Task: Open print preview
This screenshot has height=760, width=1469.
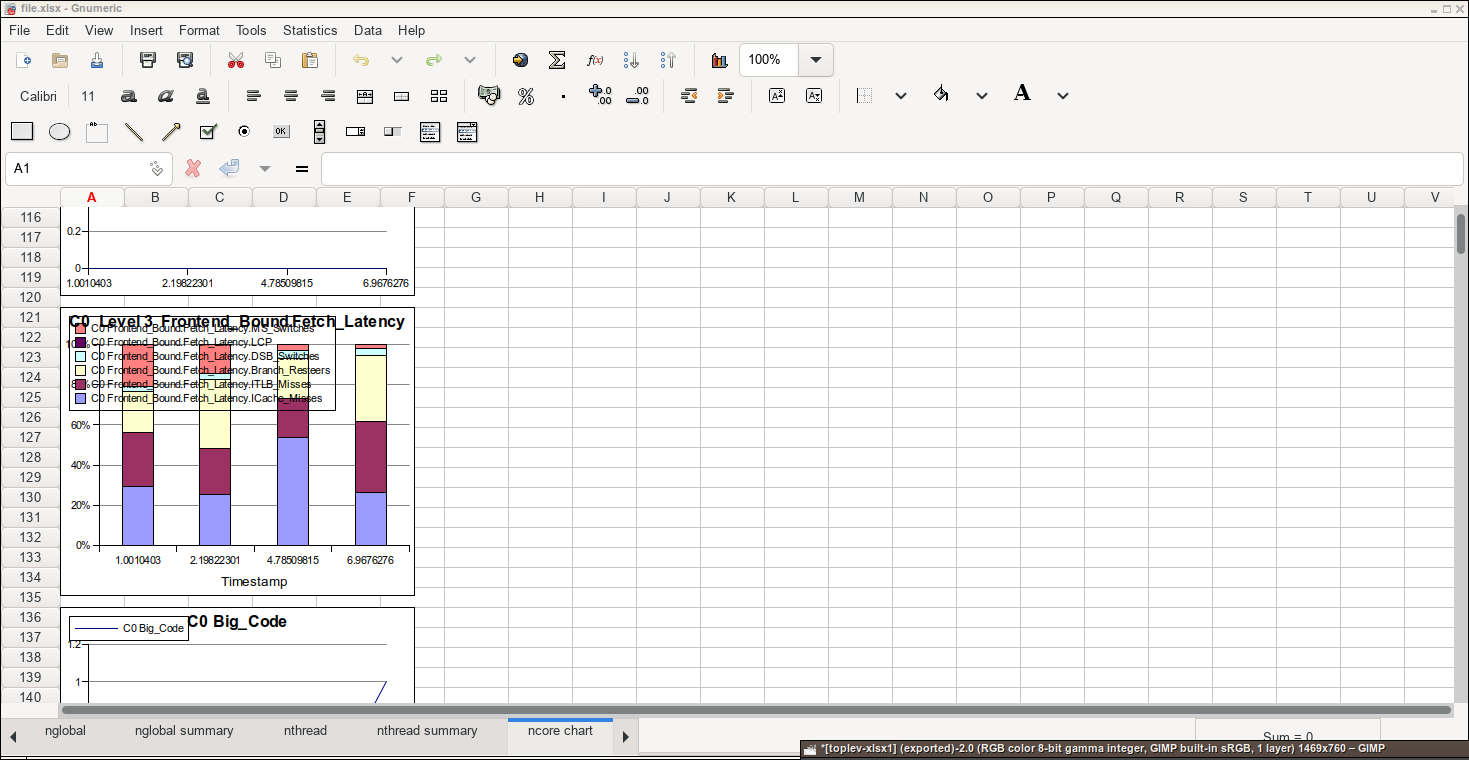Action: pyautogui.click(x=185, y=60)
